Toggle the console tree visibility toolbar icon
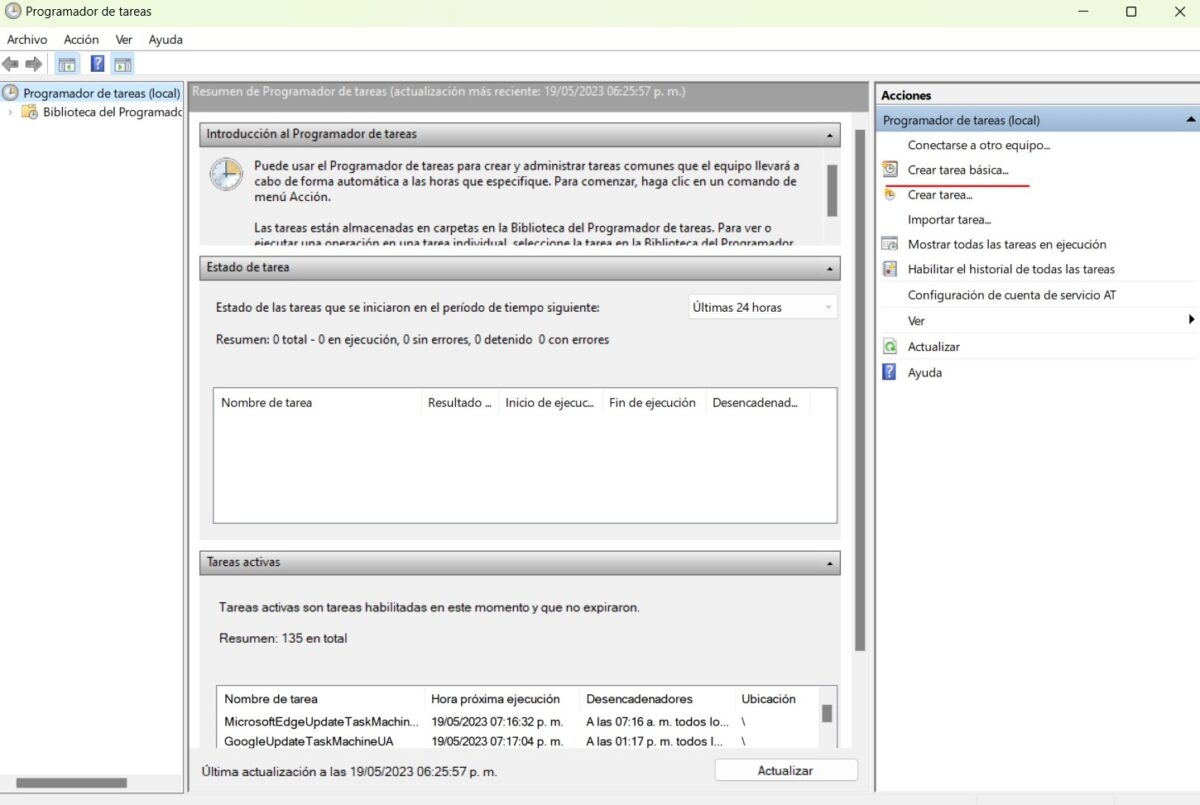 click(66, 63)
